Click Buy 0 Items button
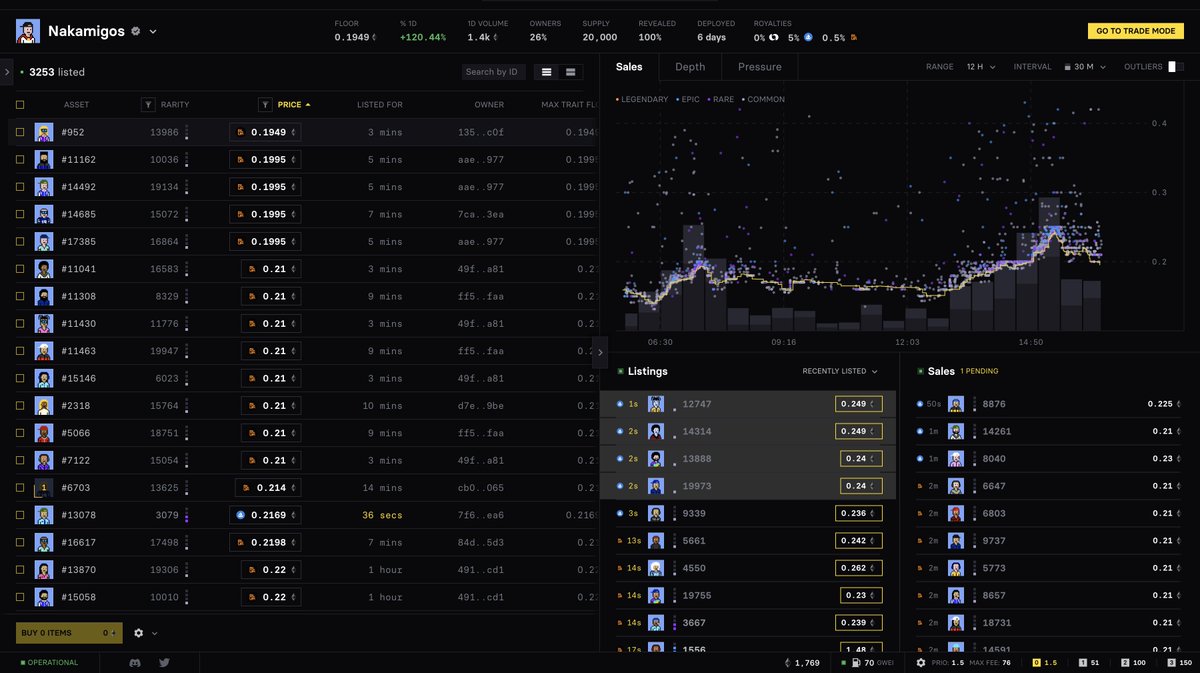1200x673 pixels. [69, 632]
